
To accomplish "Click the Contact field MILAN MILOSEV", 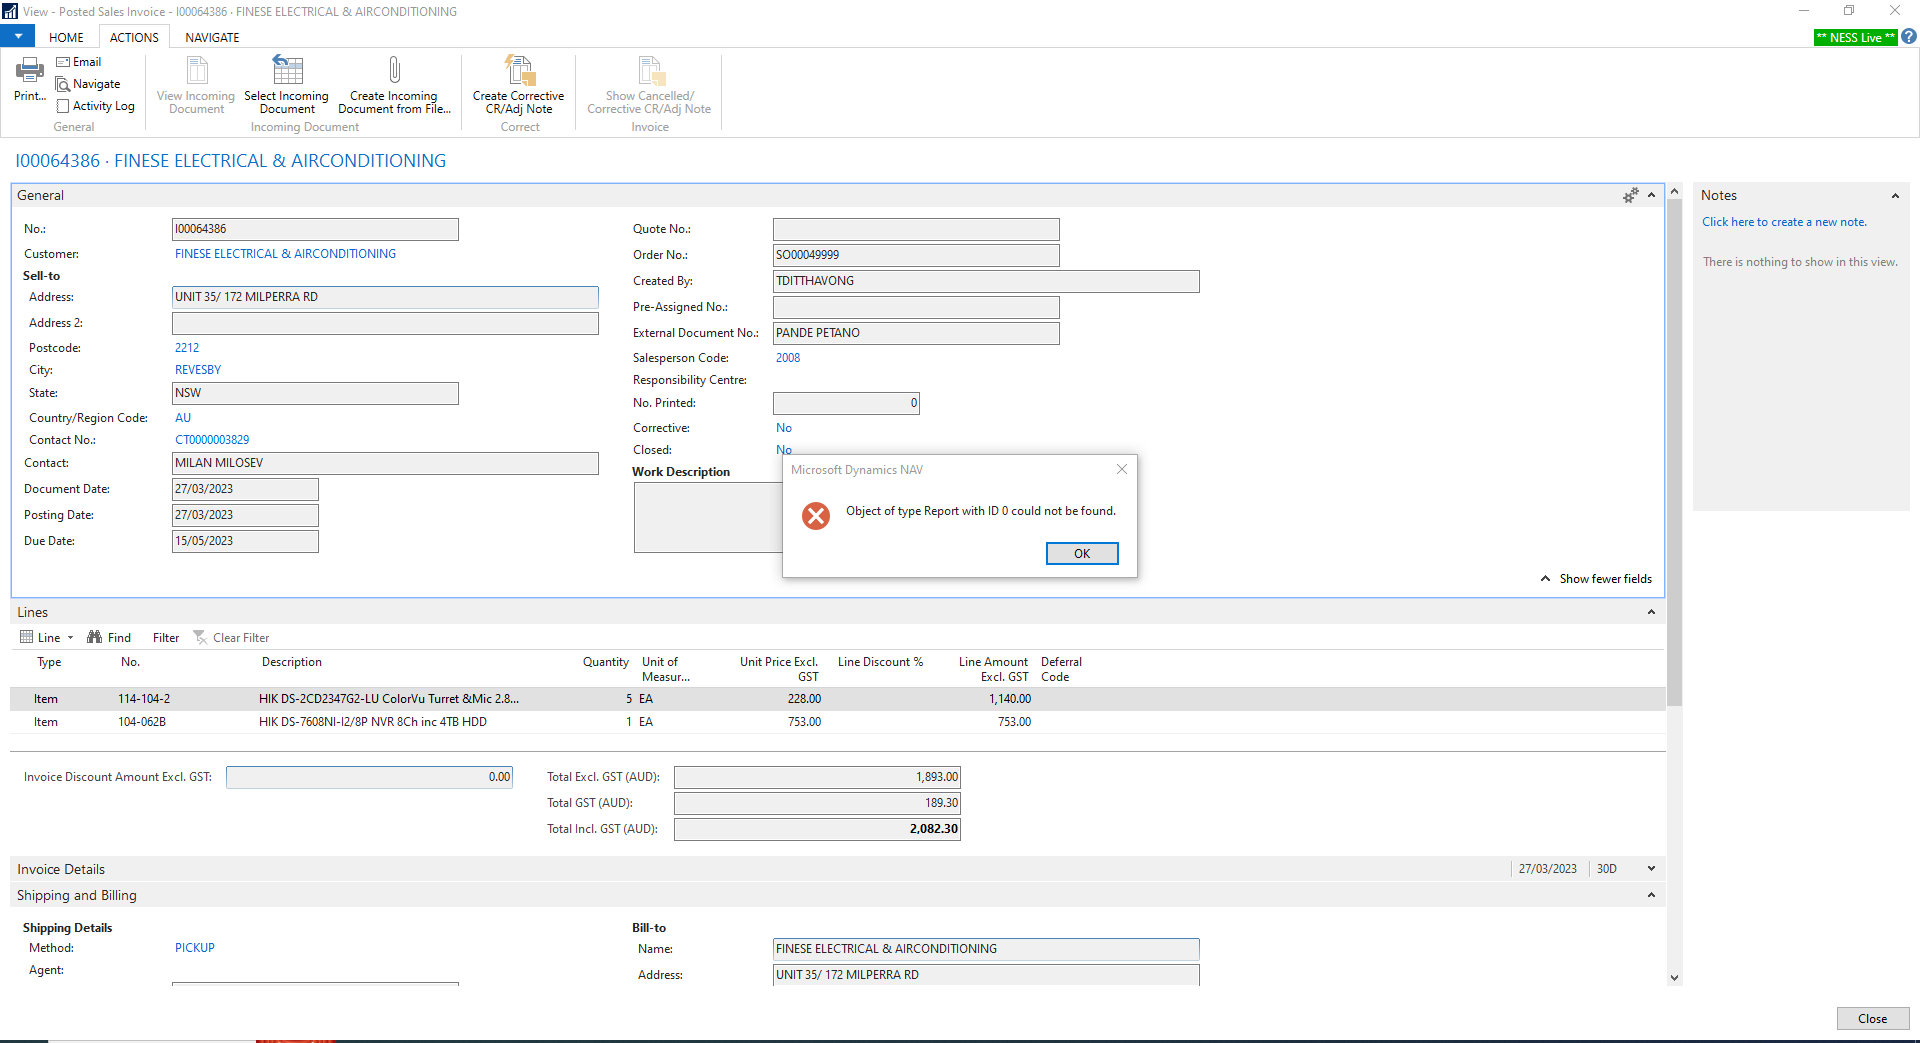I will click(385, 463).
